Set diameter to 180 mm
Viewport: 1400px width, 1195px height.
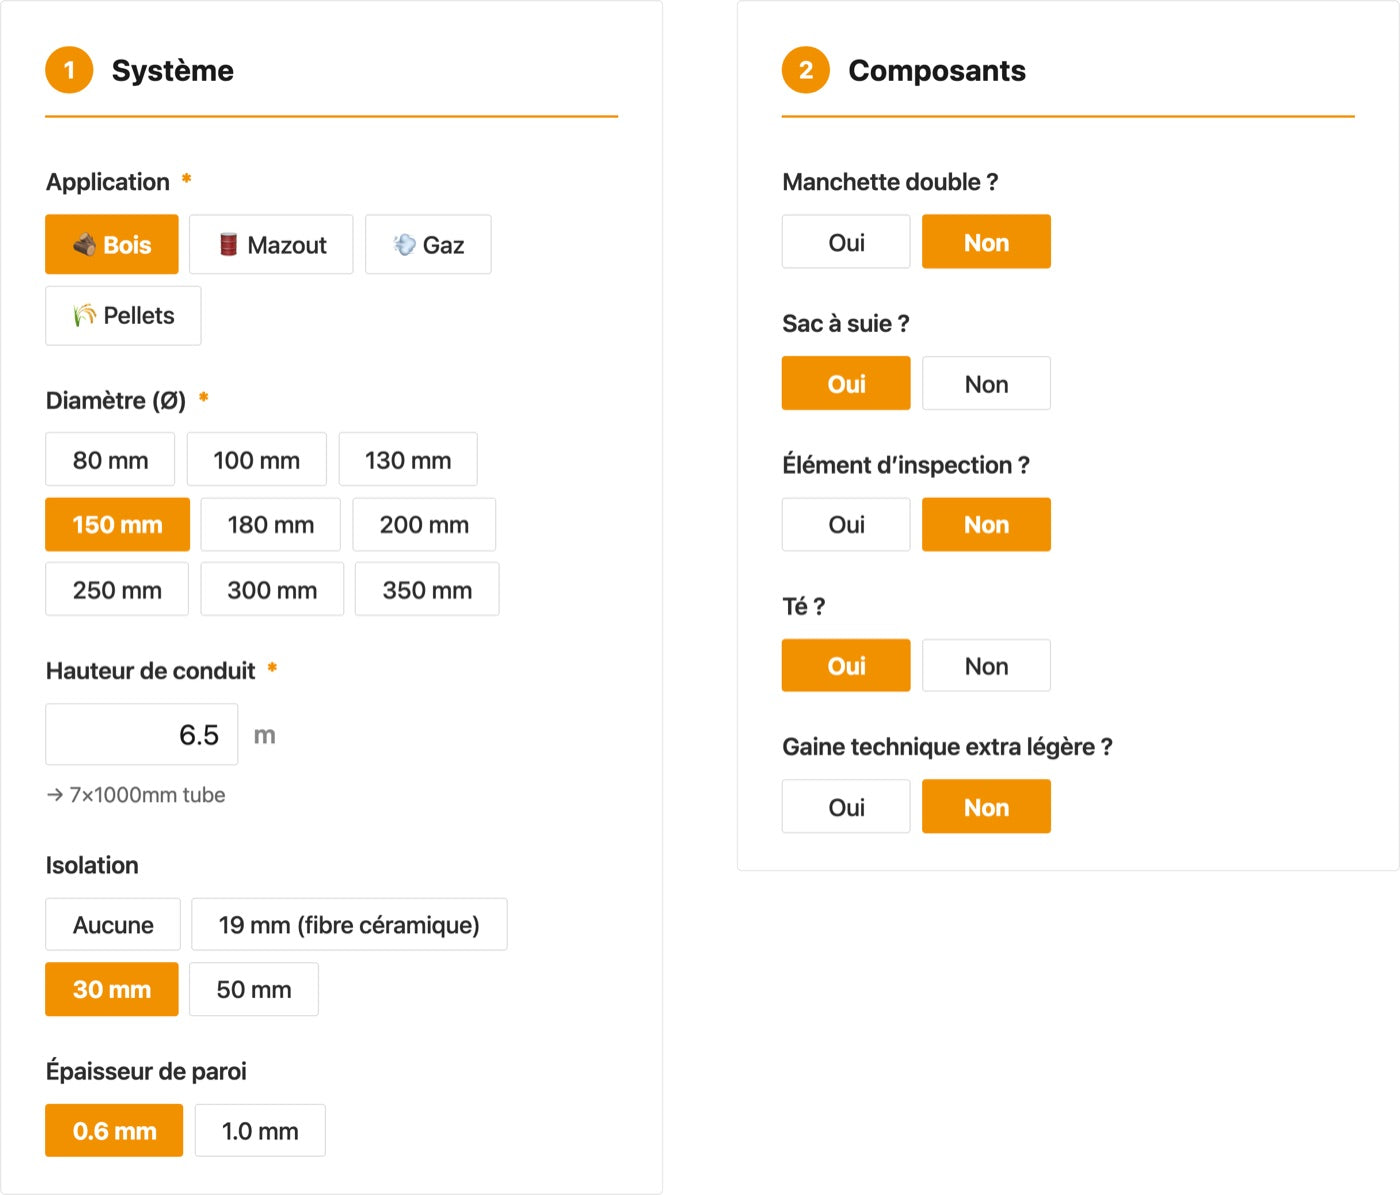270,525
